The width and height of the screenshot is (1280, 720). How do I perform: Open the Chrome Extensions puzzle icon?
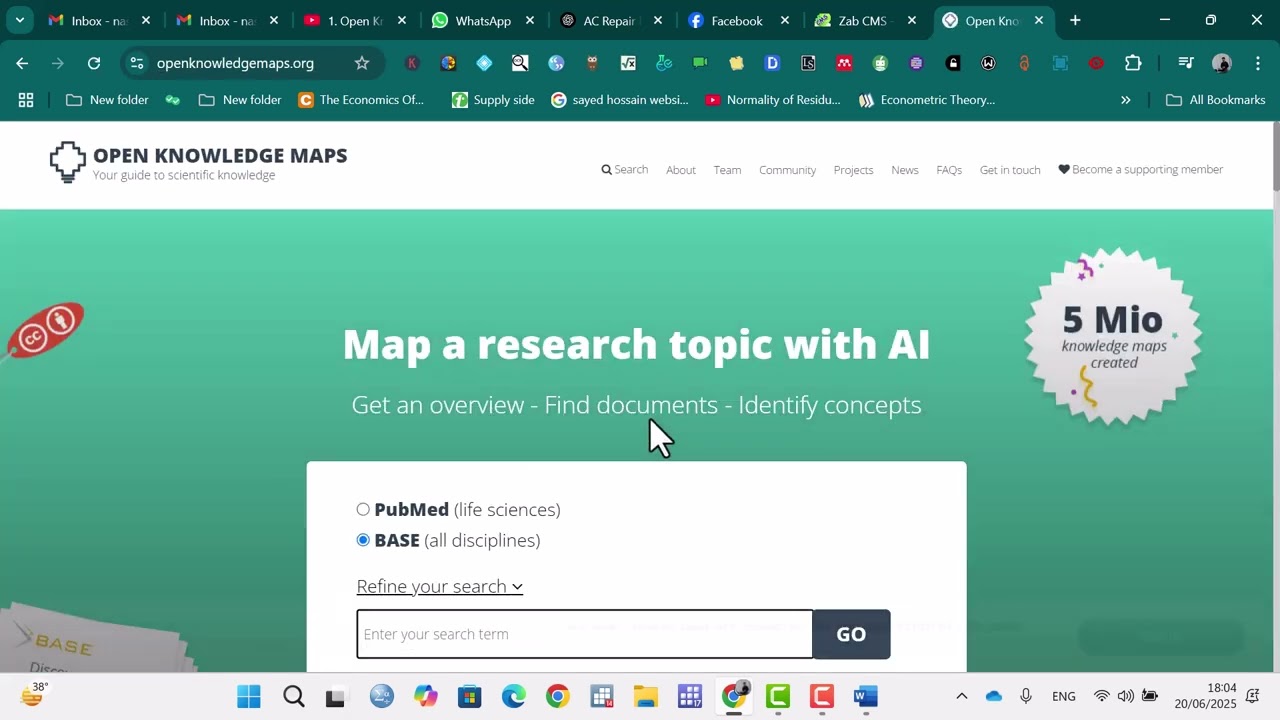click(1133, 63)
